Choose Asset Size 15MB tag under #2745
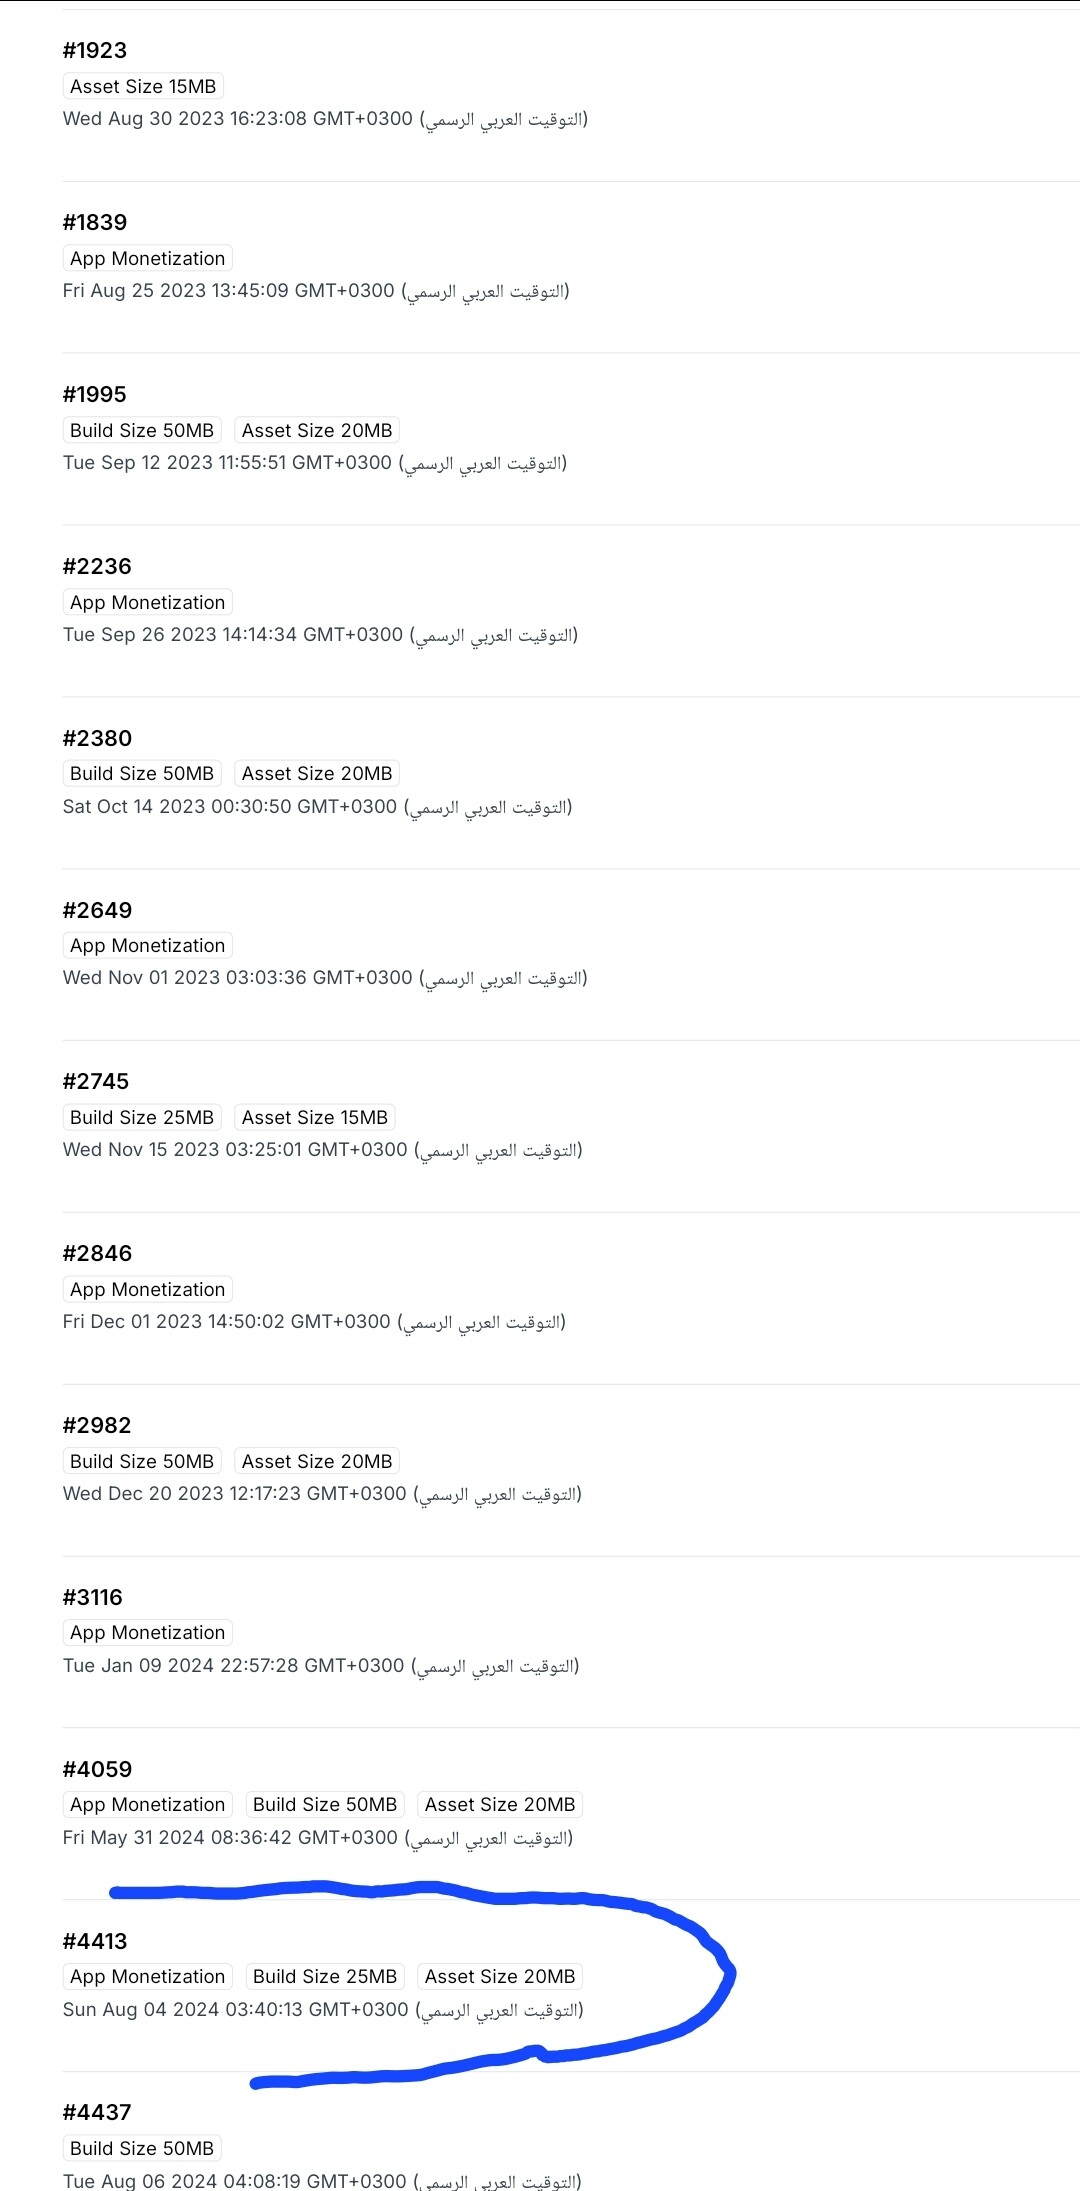This screenshot has height=2191, width=1080. (x=315, y=1118)
